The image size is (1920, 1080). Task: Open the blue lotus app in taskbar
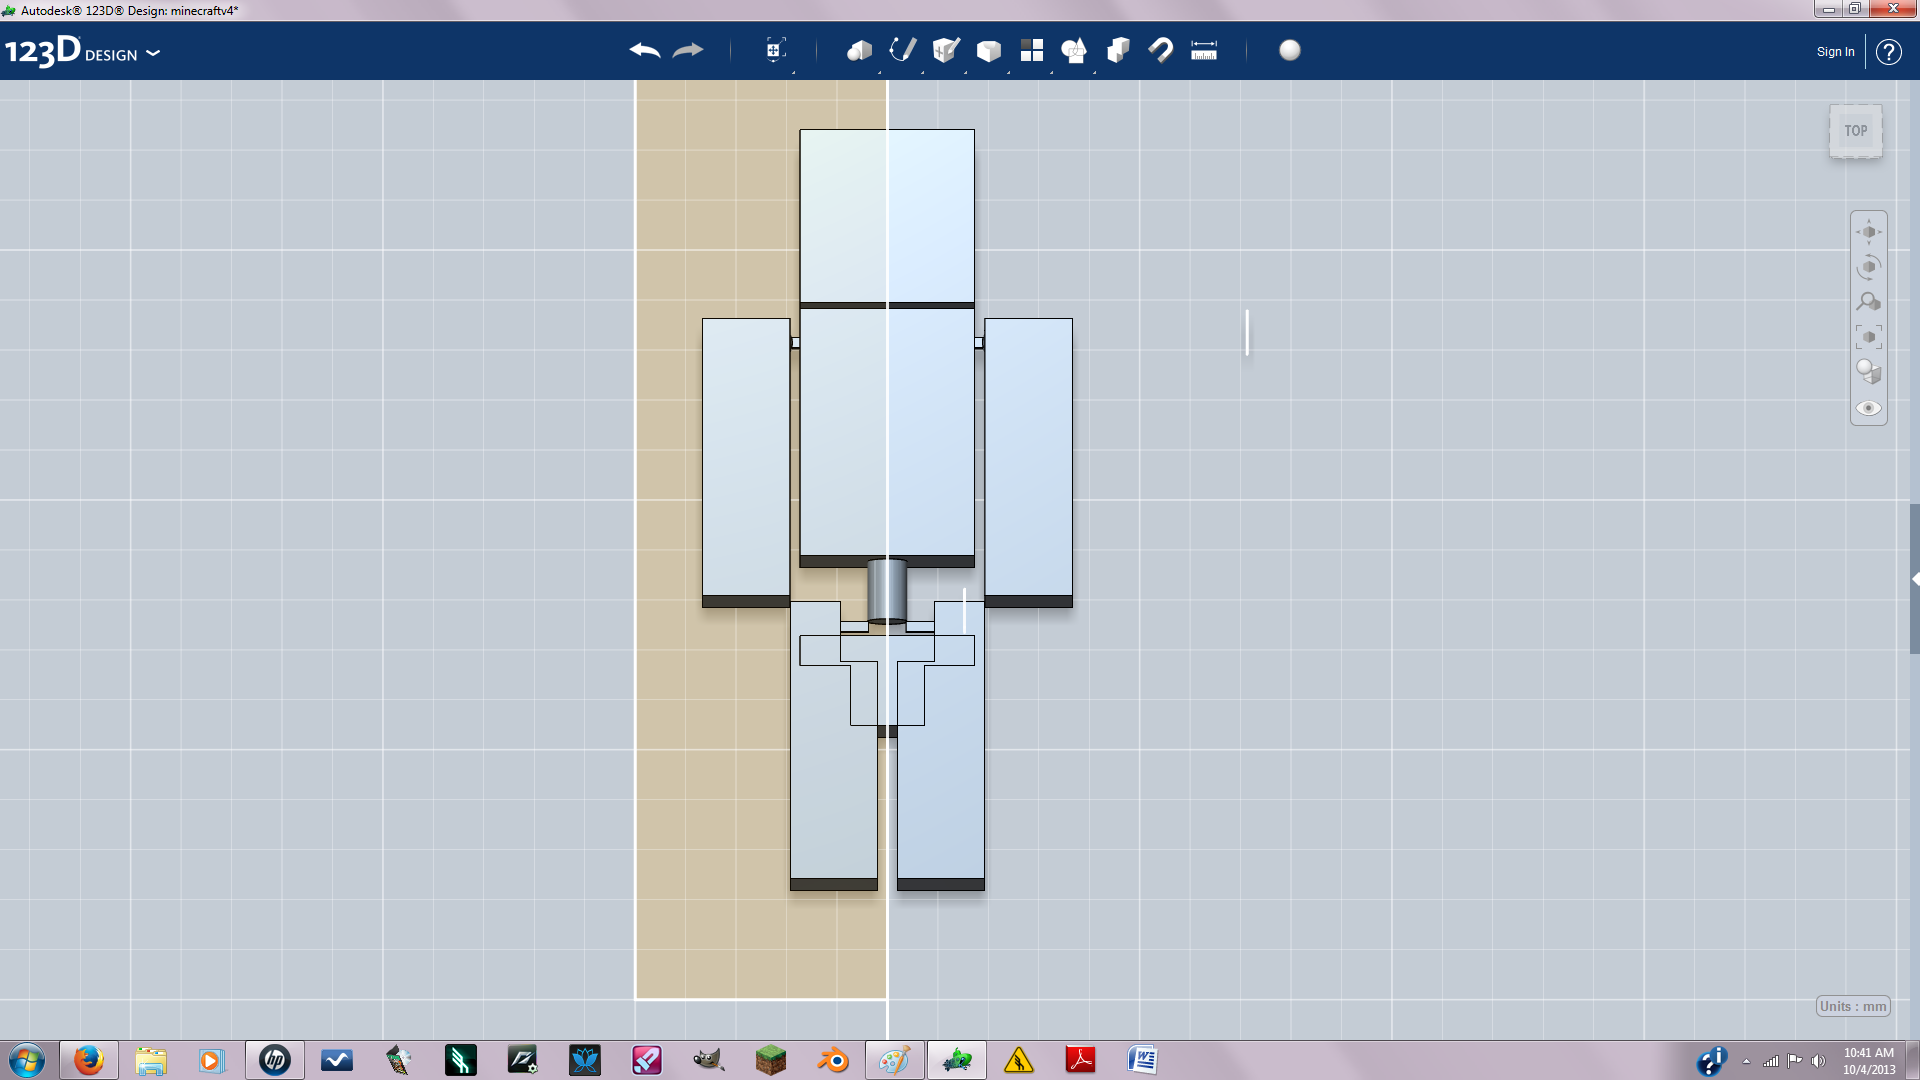click(585, 1060)
